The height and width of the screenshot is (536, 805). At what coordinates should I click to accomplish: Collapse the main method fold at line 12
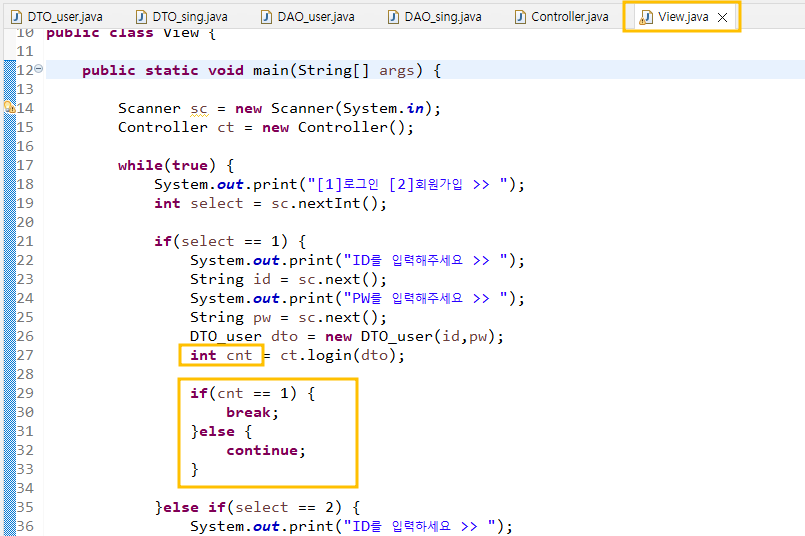[x=39, y=69]
